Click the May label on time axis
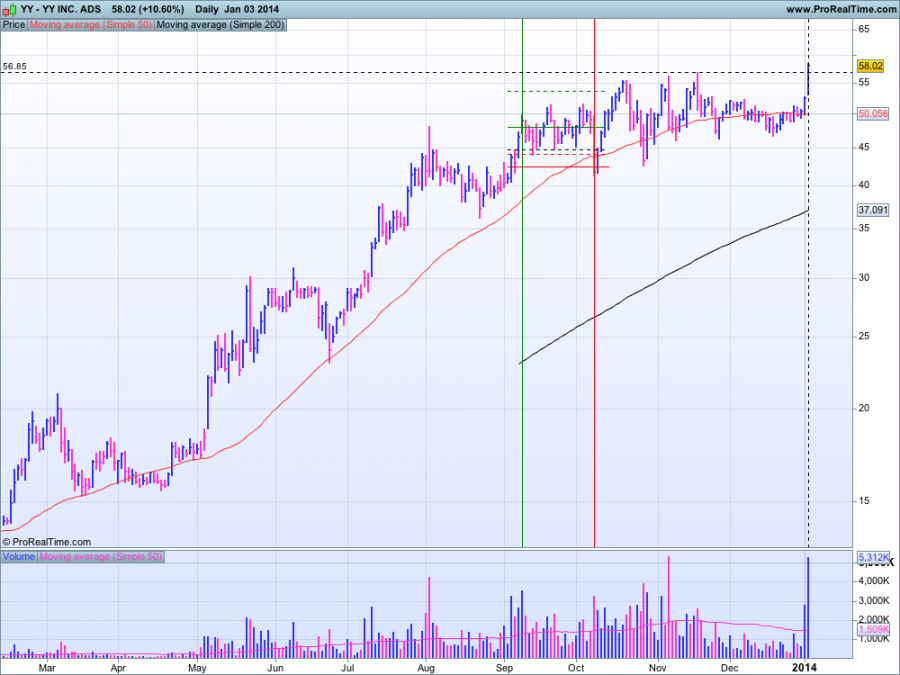This screenshot has width=900, height=675. (197, 668)
